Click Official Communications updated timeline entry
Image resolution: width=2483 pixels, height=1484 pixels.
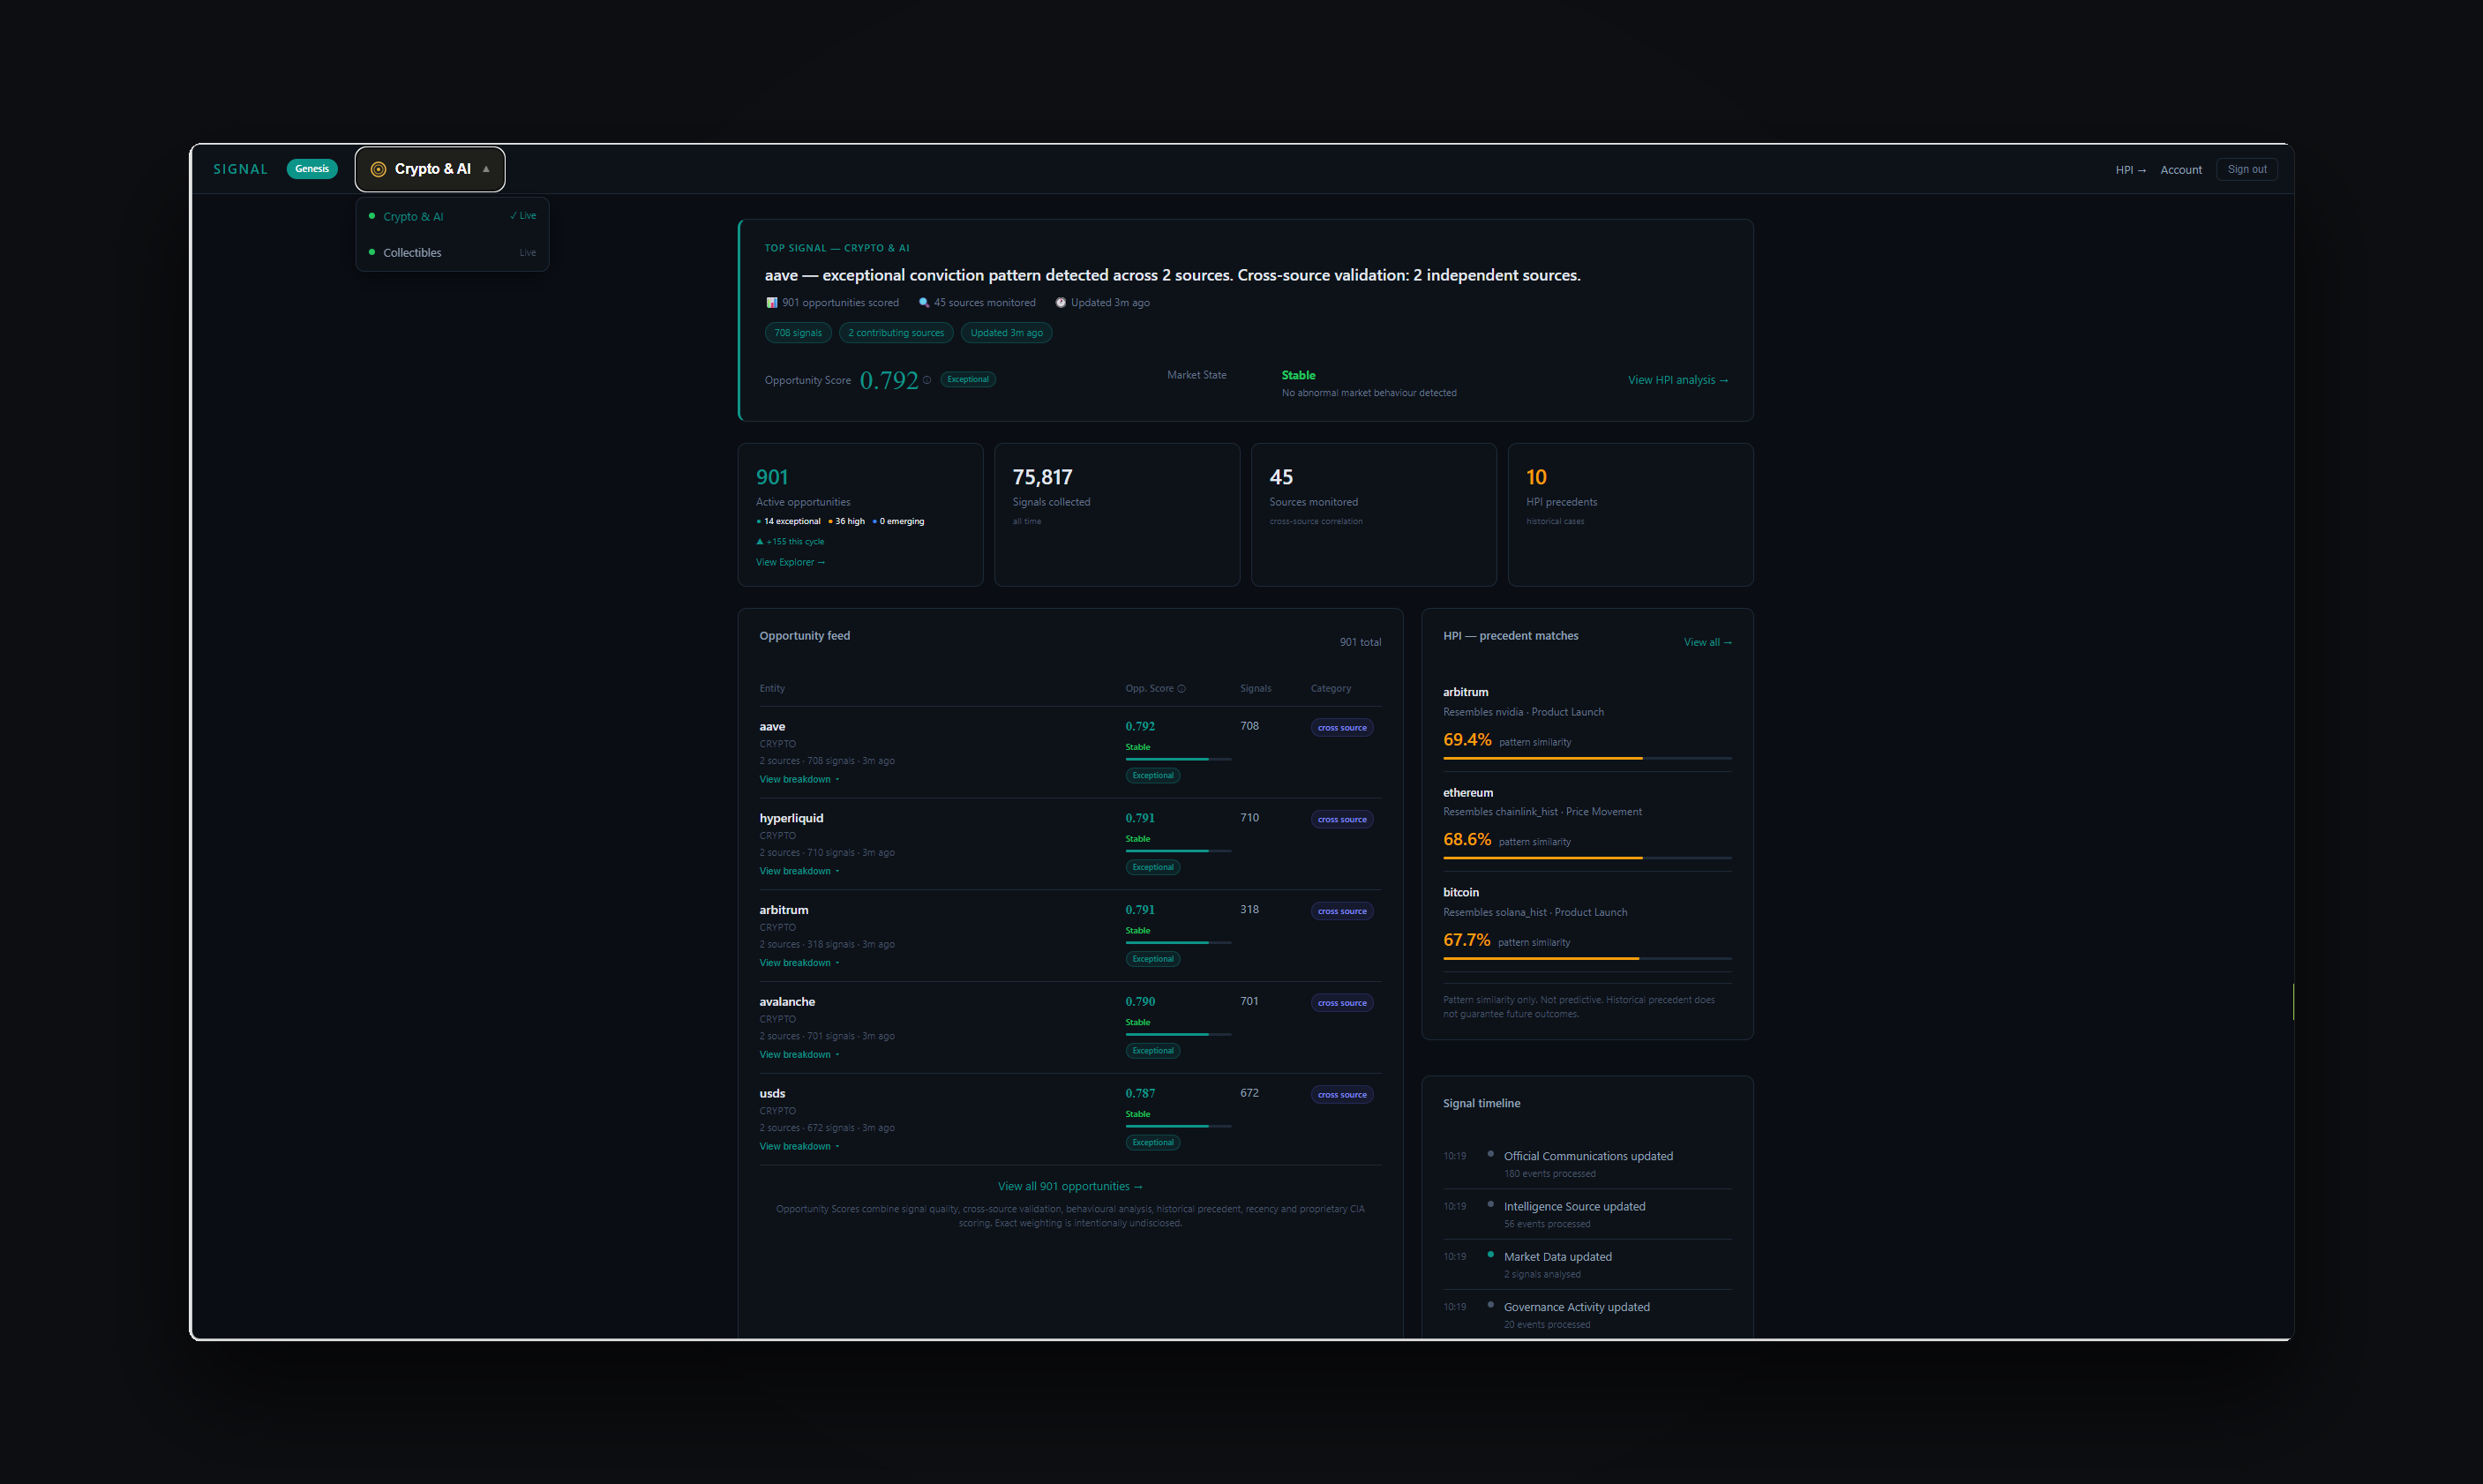pos(1587,1164)
